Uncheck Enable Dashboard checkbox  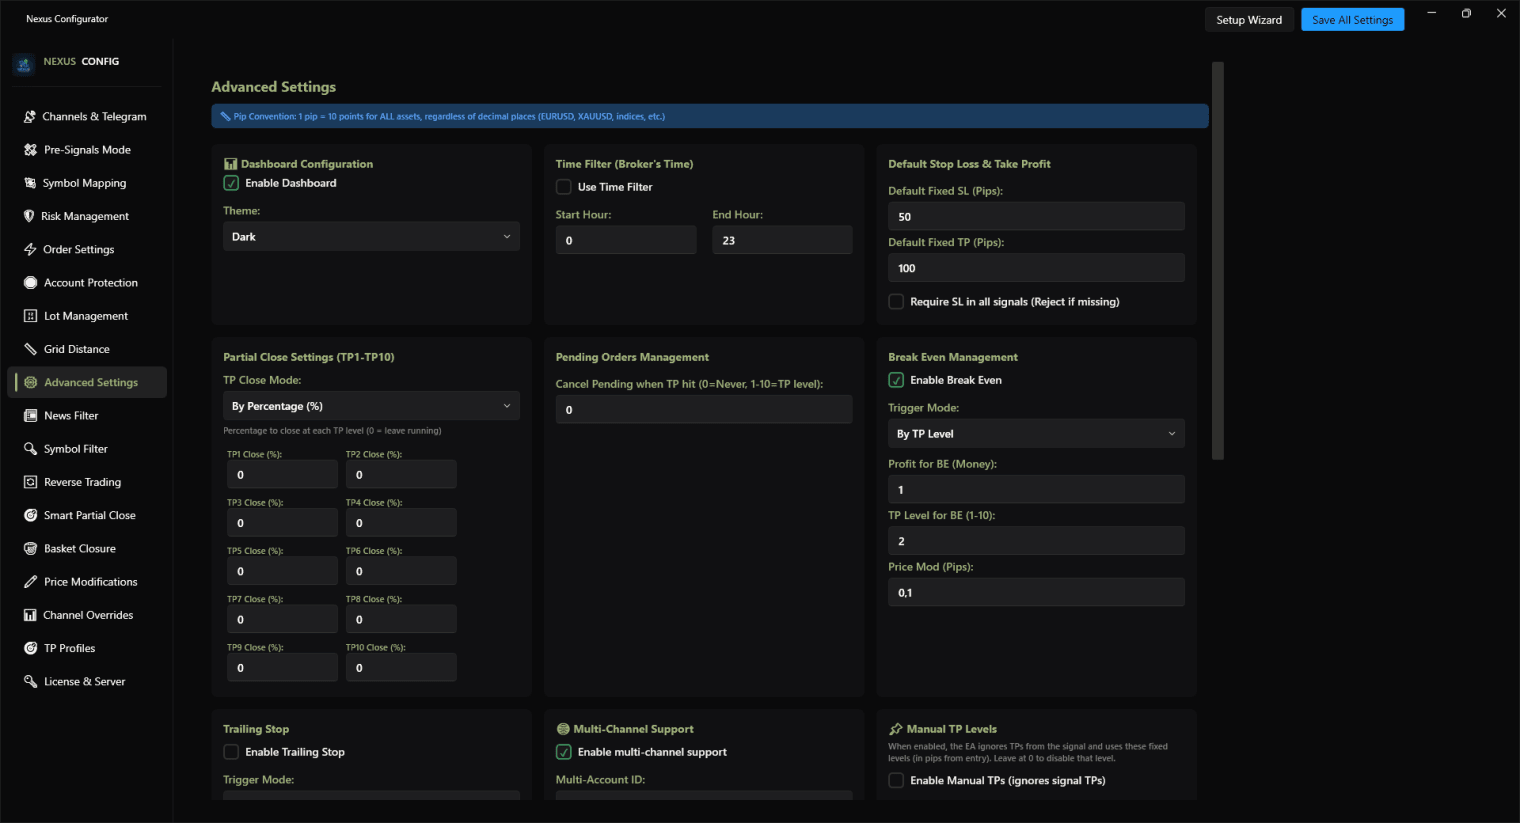[231, 183]
